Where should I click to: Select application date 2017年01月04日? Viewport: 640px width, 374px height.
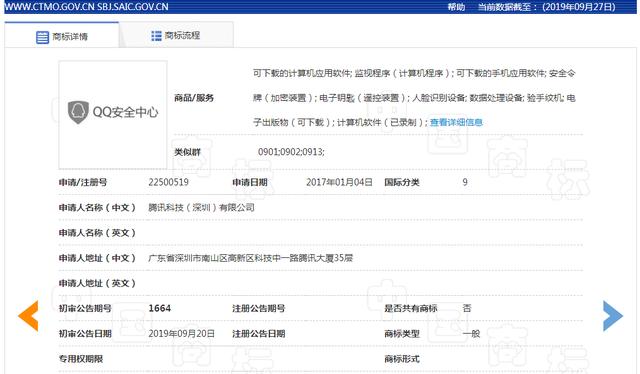coord(339,182)
